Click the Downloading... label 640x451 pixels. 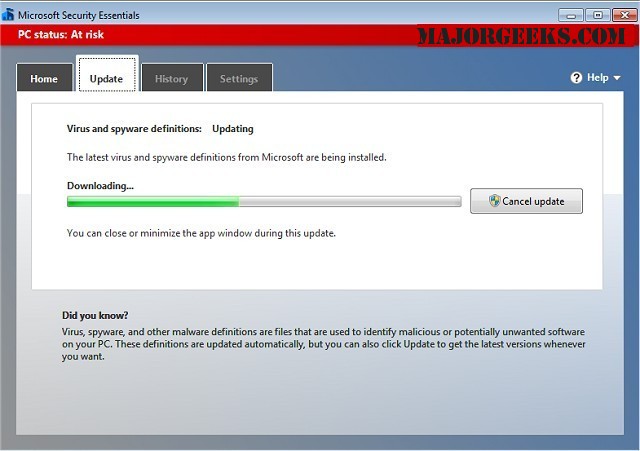[100, 186]
